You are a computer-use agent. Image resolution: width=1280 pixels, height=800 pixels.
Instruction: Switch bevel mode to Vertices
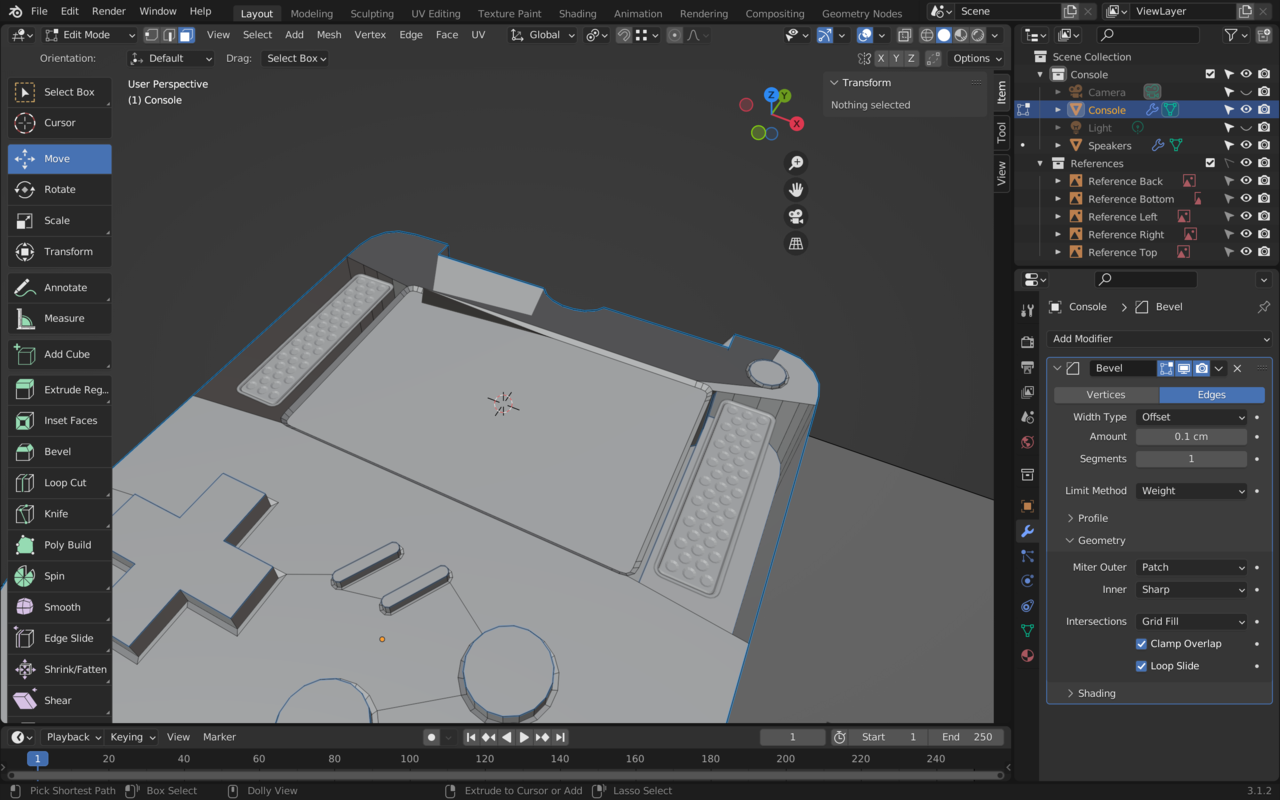click(x=1105, y=395)
